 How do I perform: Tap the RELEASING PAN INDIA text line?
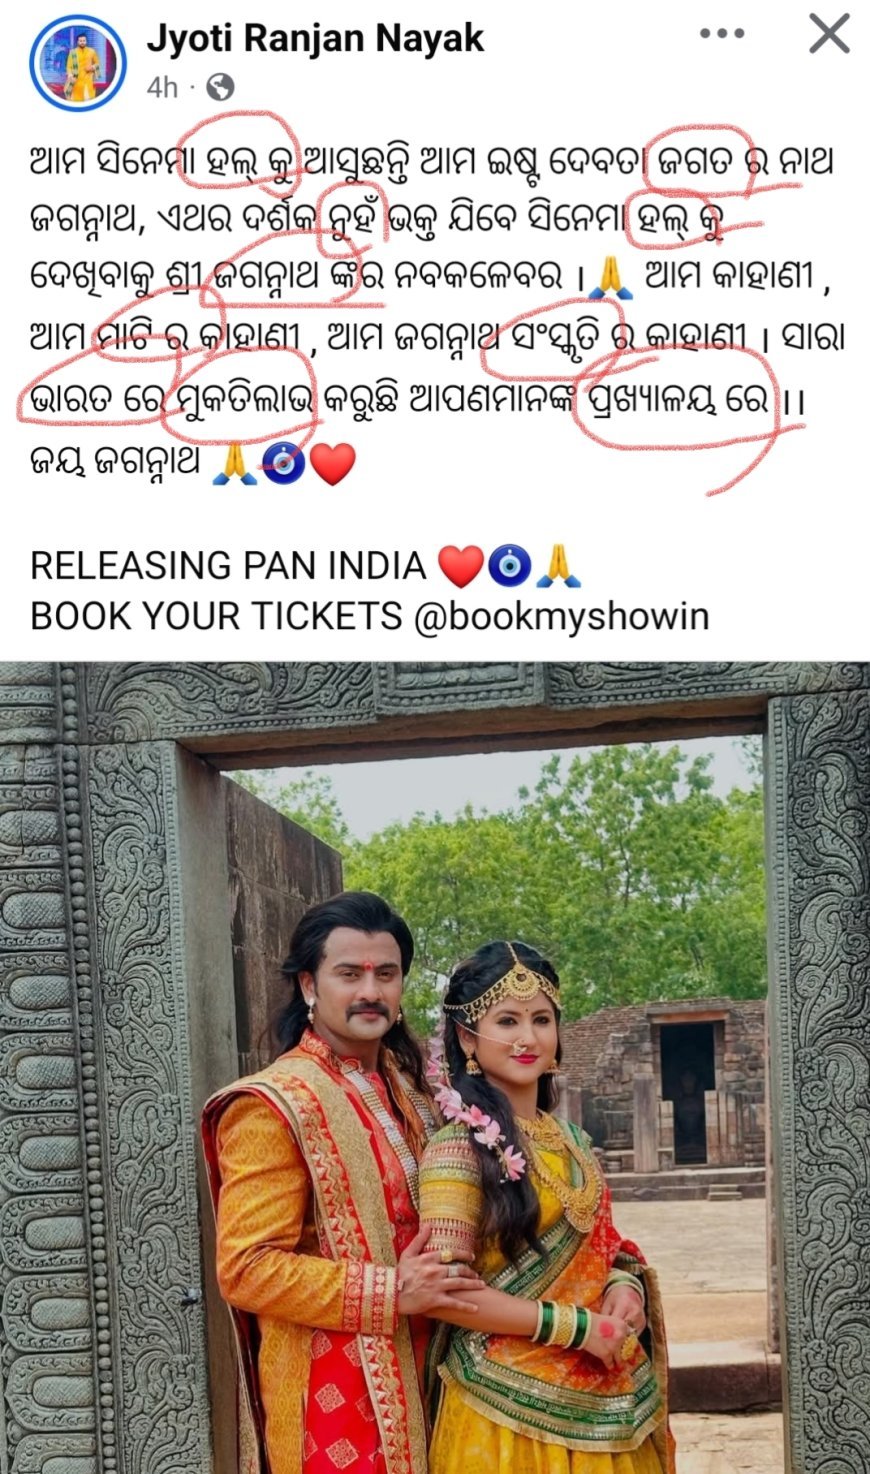pos(229,567)
